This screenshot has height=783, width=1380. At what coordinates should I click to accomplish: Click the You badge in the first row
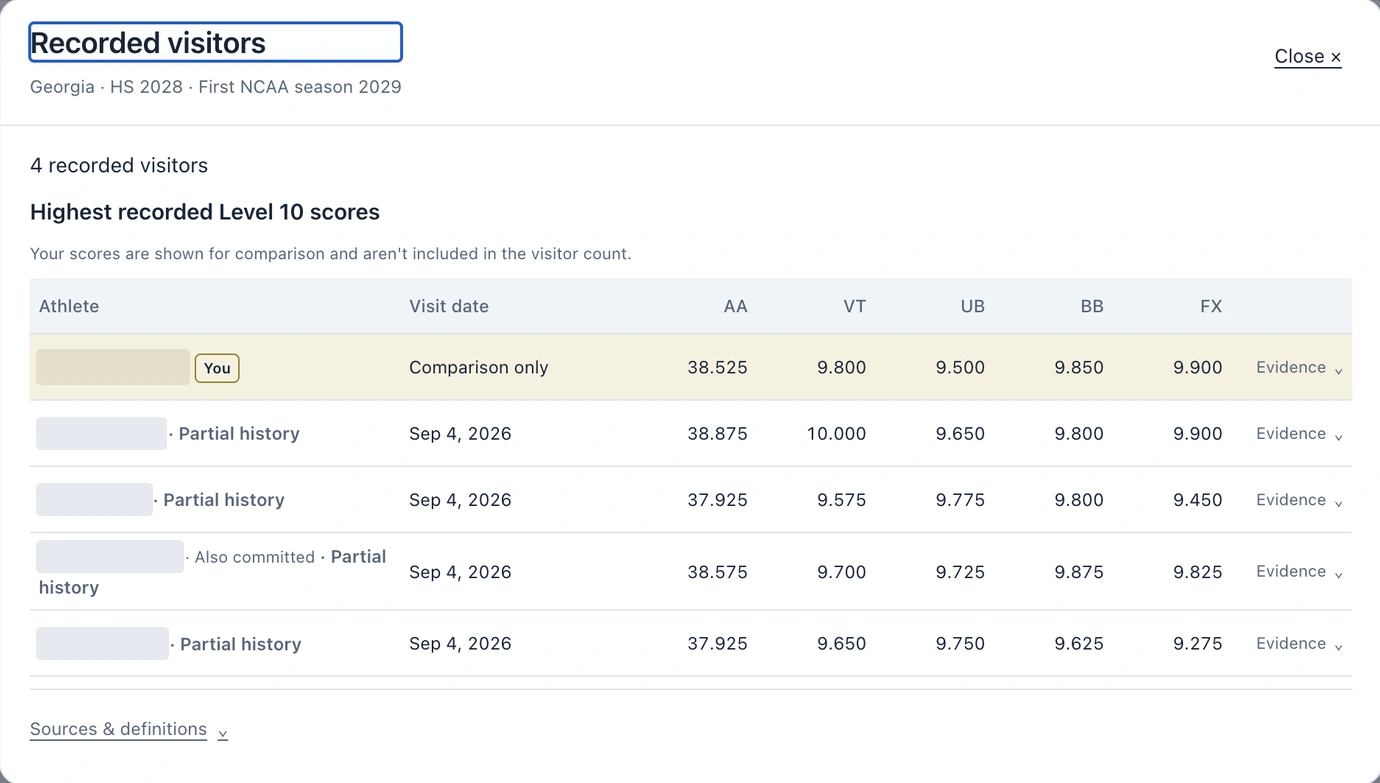[x=217, y=368]
